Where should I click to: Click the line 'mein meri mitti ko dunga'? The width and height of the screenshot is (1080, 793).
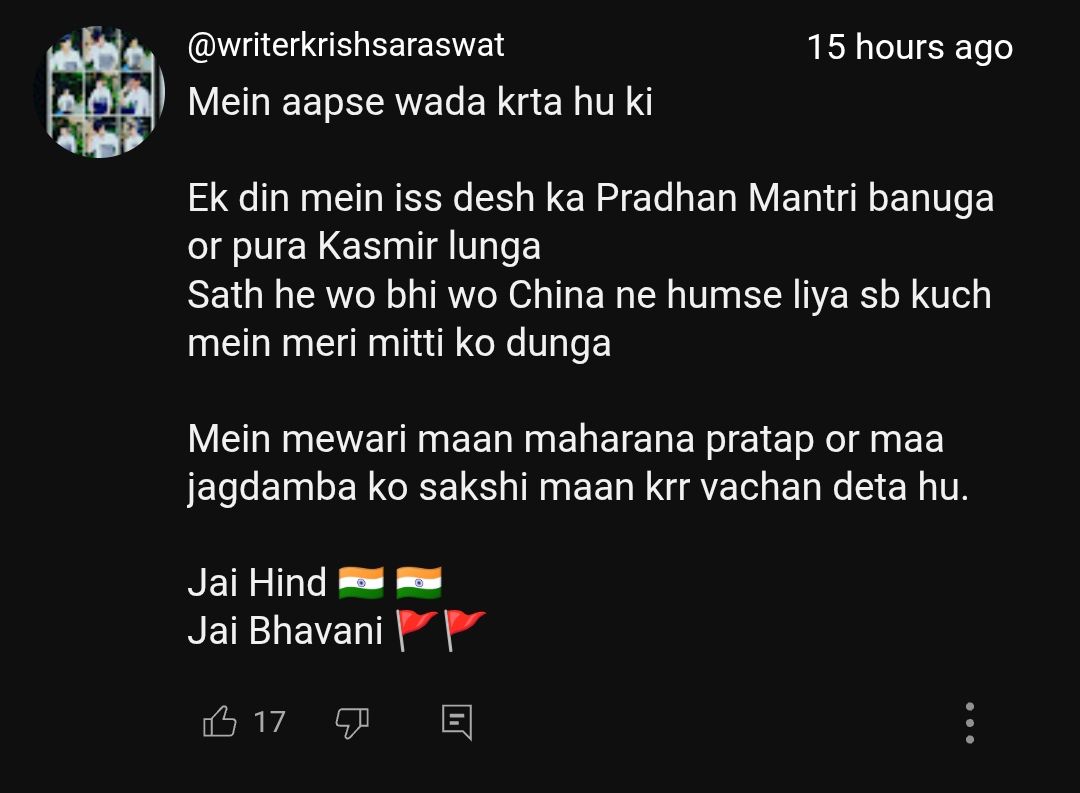tap(399, 343)
